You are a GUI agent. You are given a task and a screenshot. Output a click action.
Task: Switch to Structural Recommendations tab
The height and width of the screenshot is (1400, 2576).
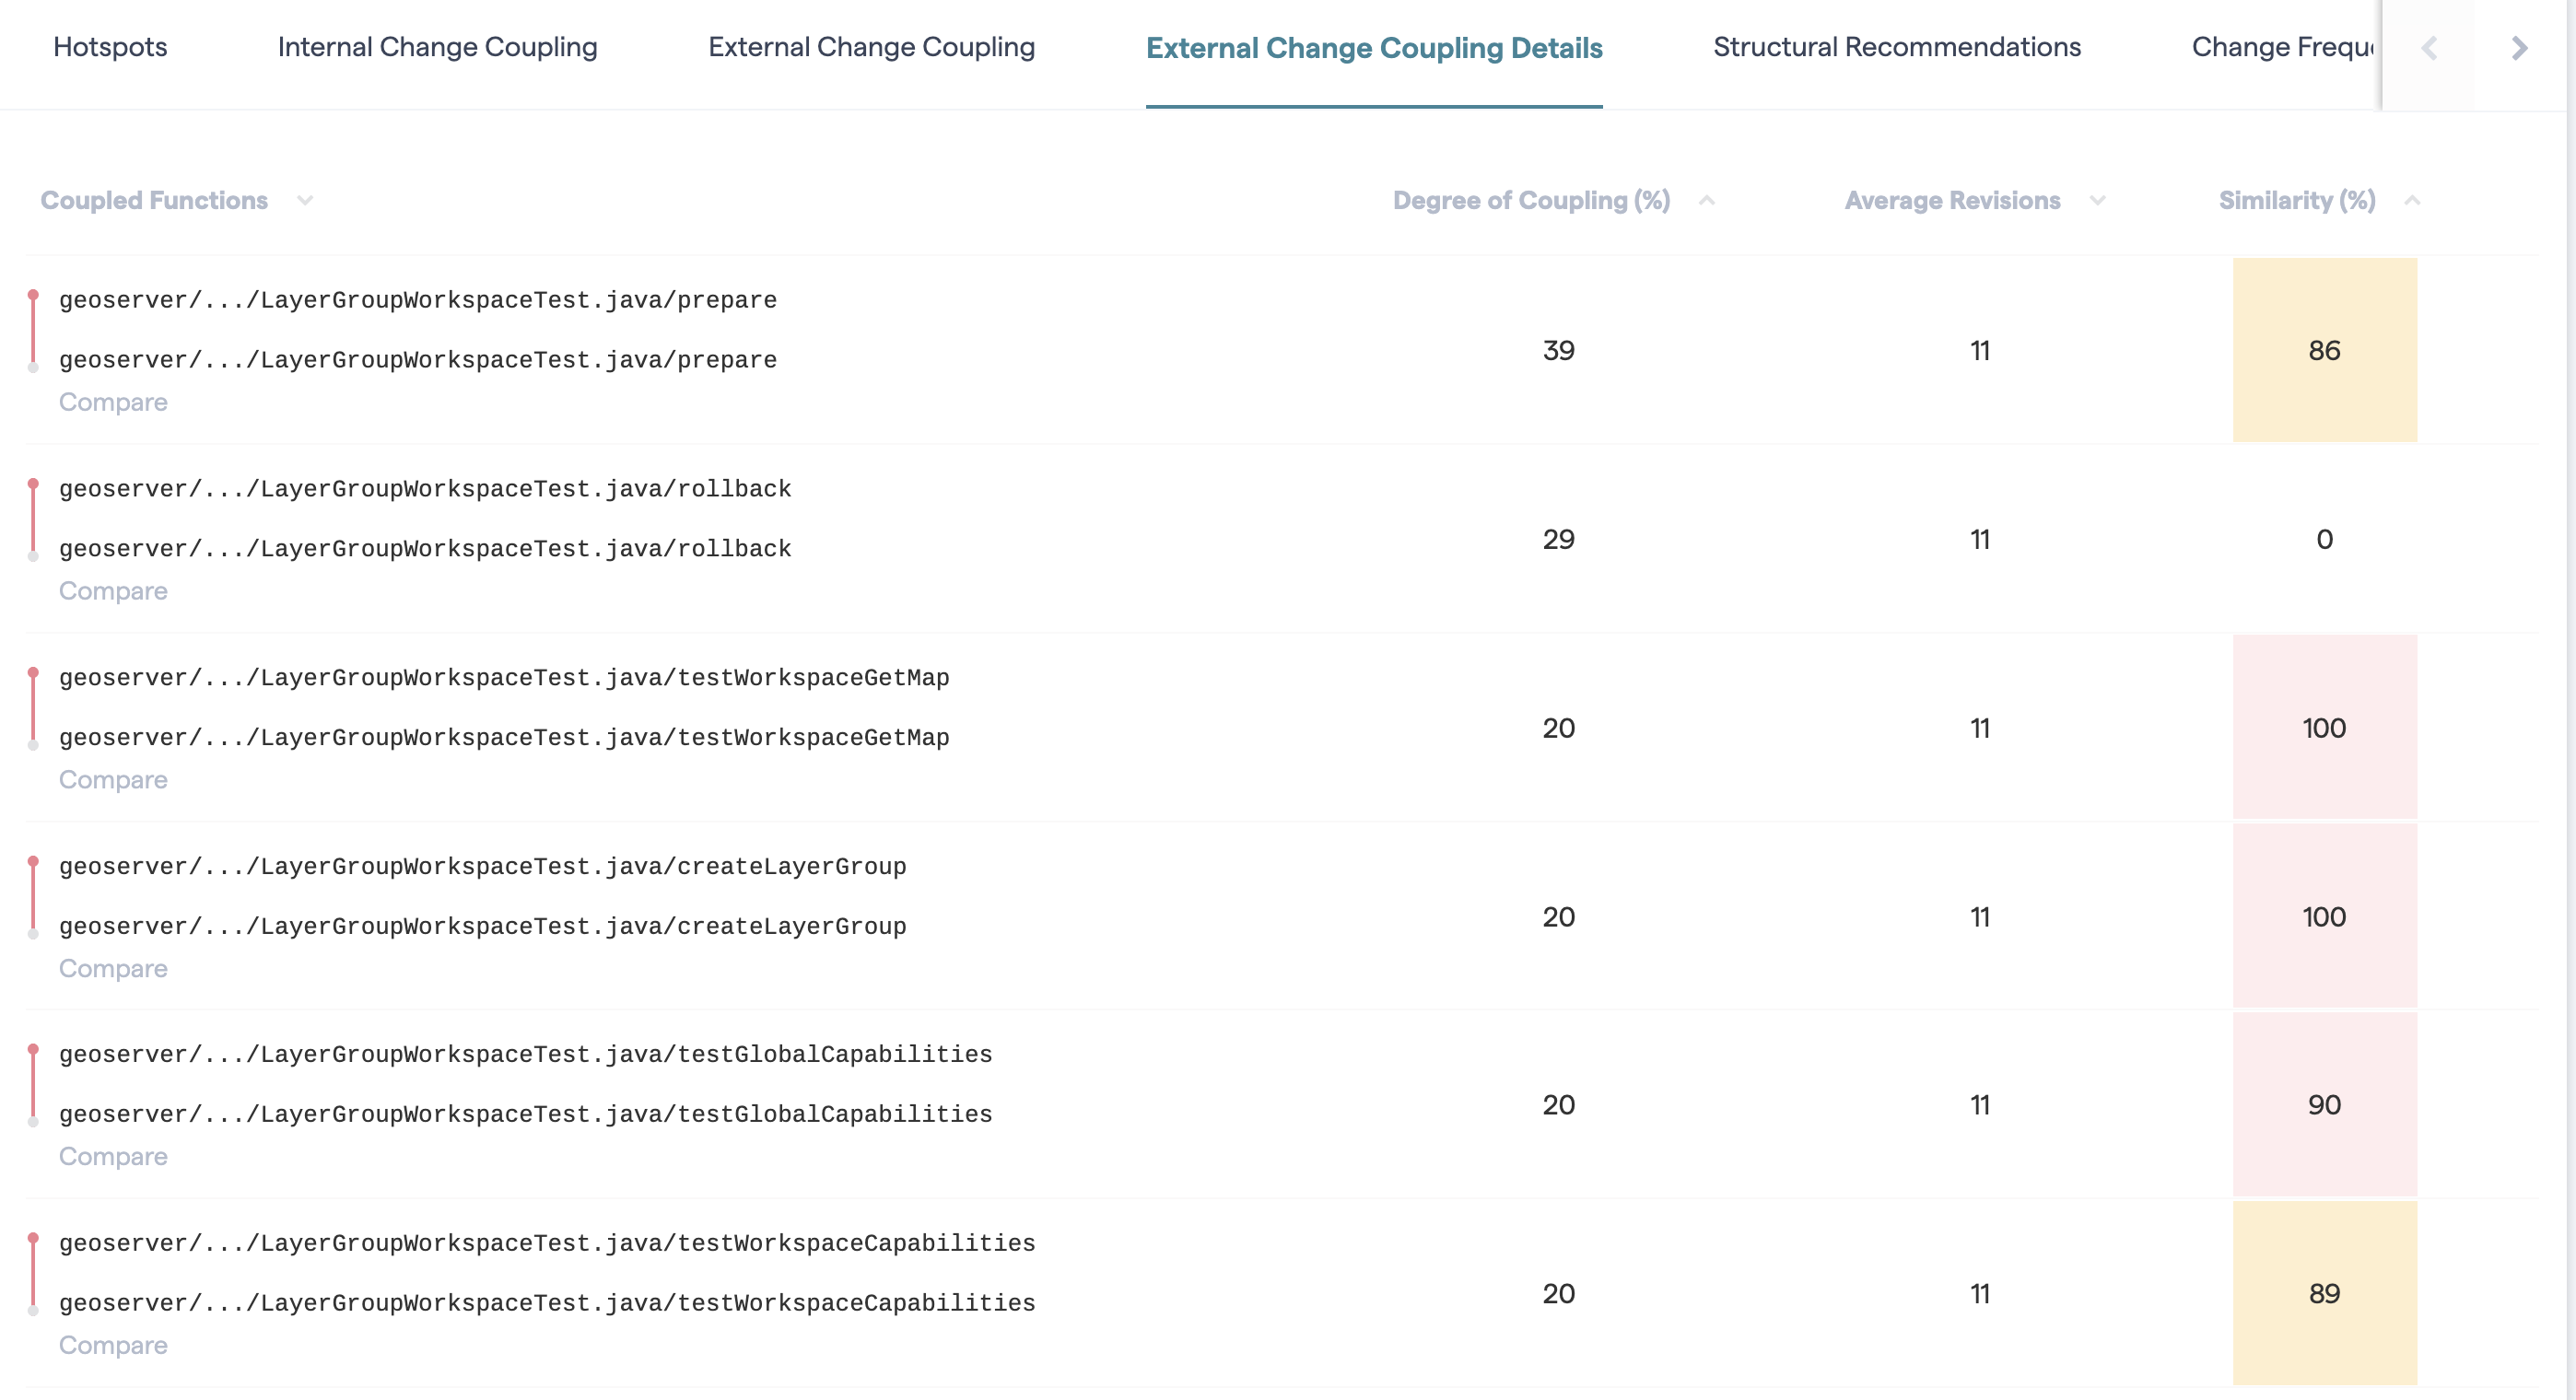pos(1896,47)
